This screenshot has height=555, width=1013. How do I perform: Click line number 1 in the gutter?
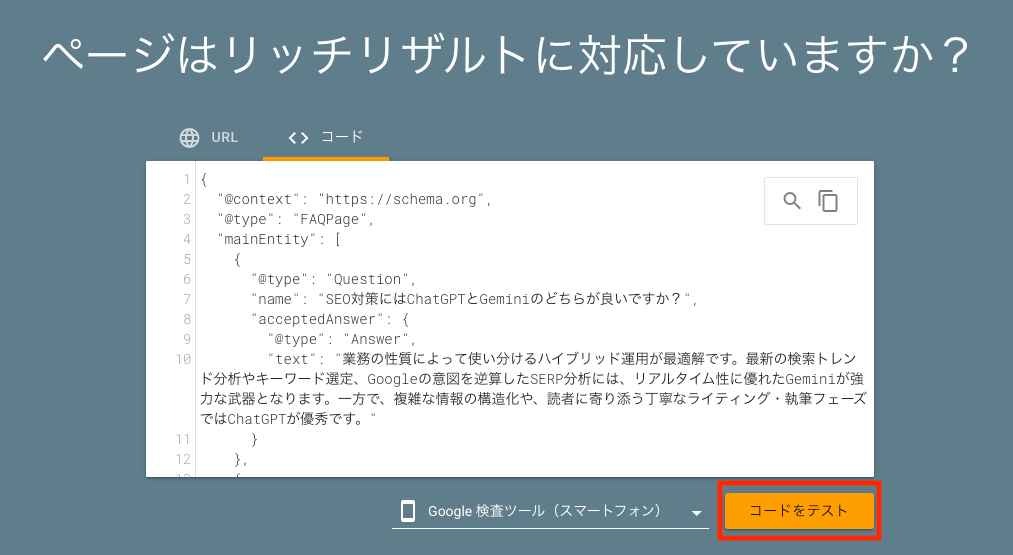click(x=186, y=179)
